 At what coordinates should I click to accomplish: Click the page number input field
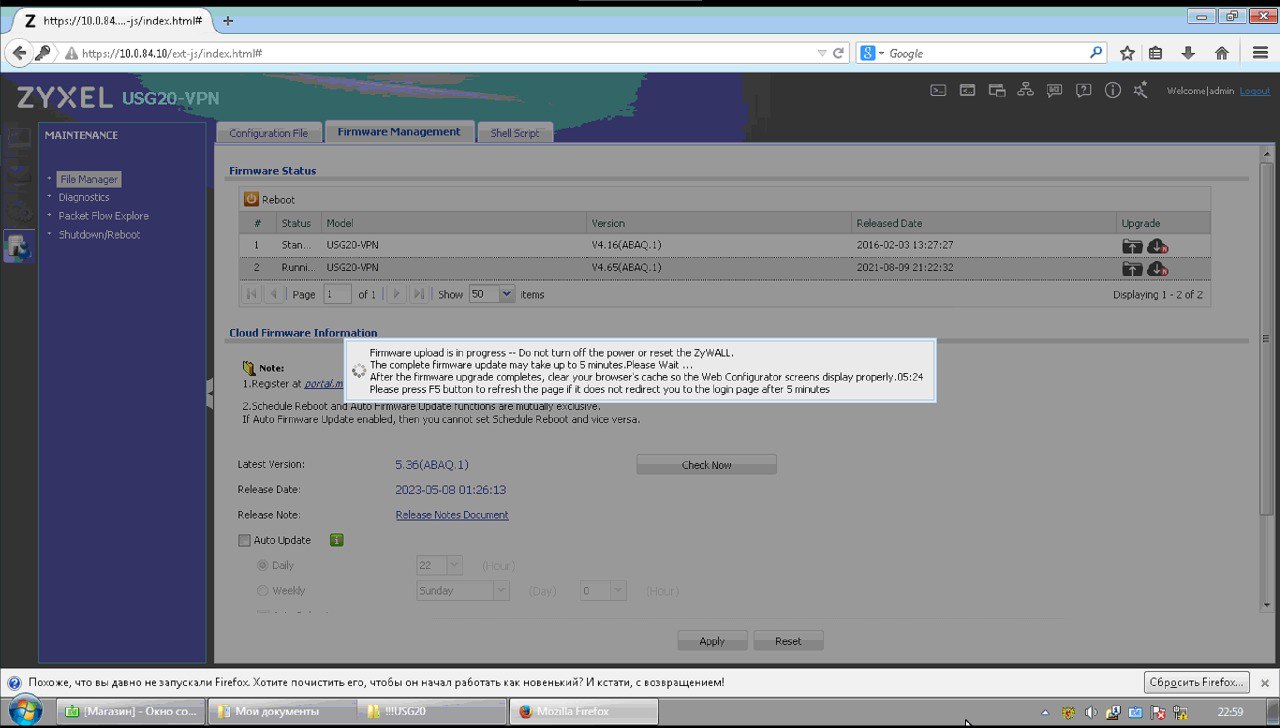[337, 294]
